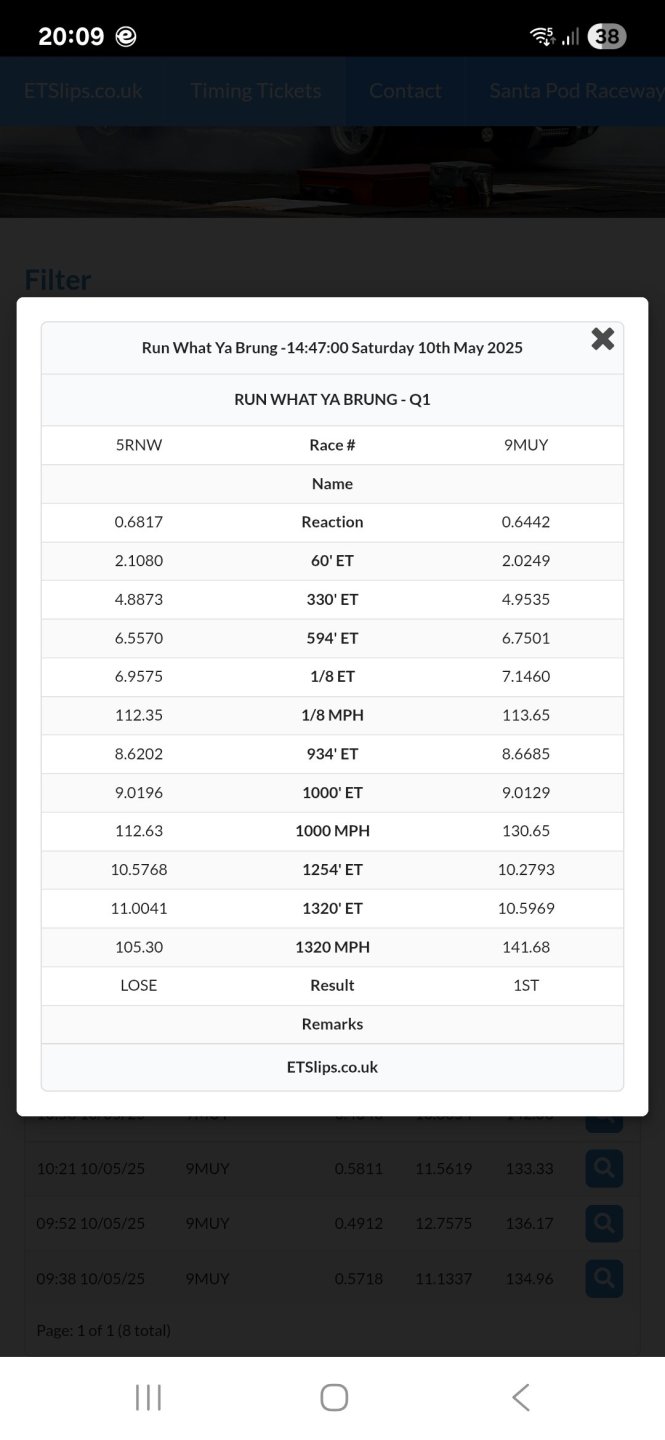This screenshot has height=1440, width=665.
Task: Tap the Wi-Fi status icon
Action: [x=542, y=37]
